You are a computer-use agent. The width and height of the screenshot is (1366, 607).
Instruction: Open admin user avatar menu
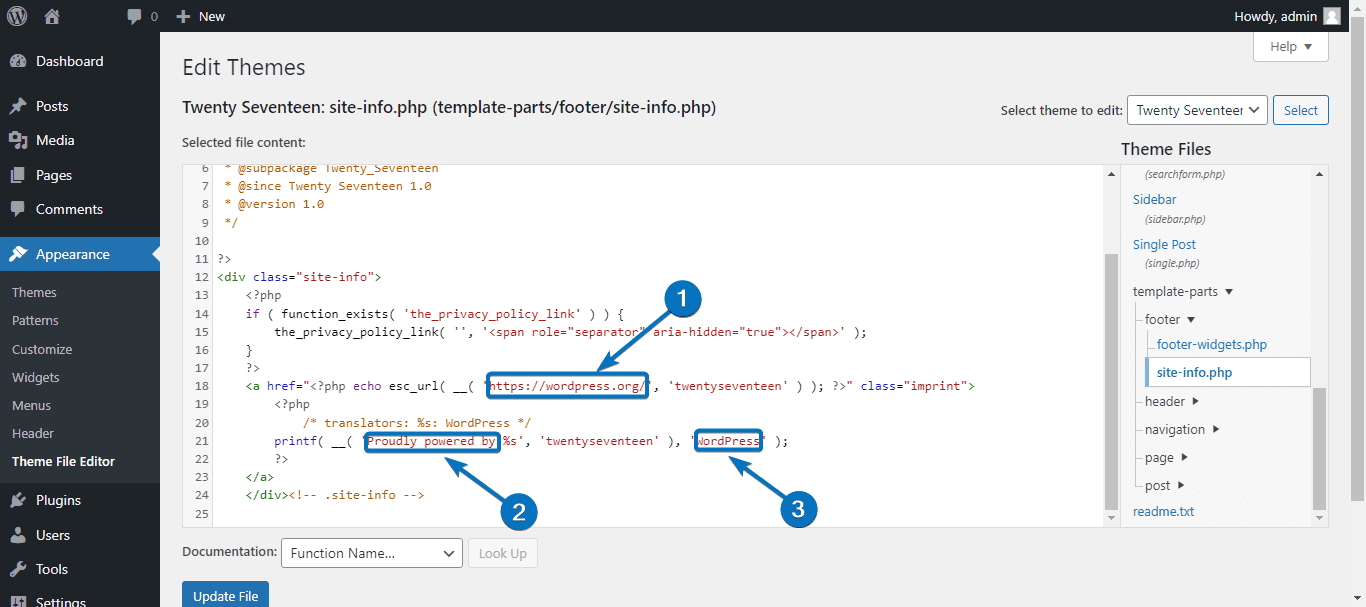pos(1331,16)
